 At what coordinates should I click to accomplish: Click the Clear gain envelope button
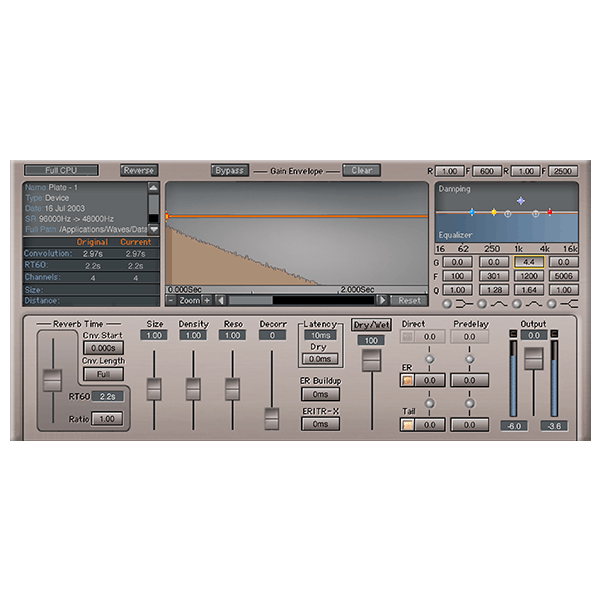coord(361,170)
